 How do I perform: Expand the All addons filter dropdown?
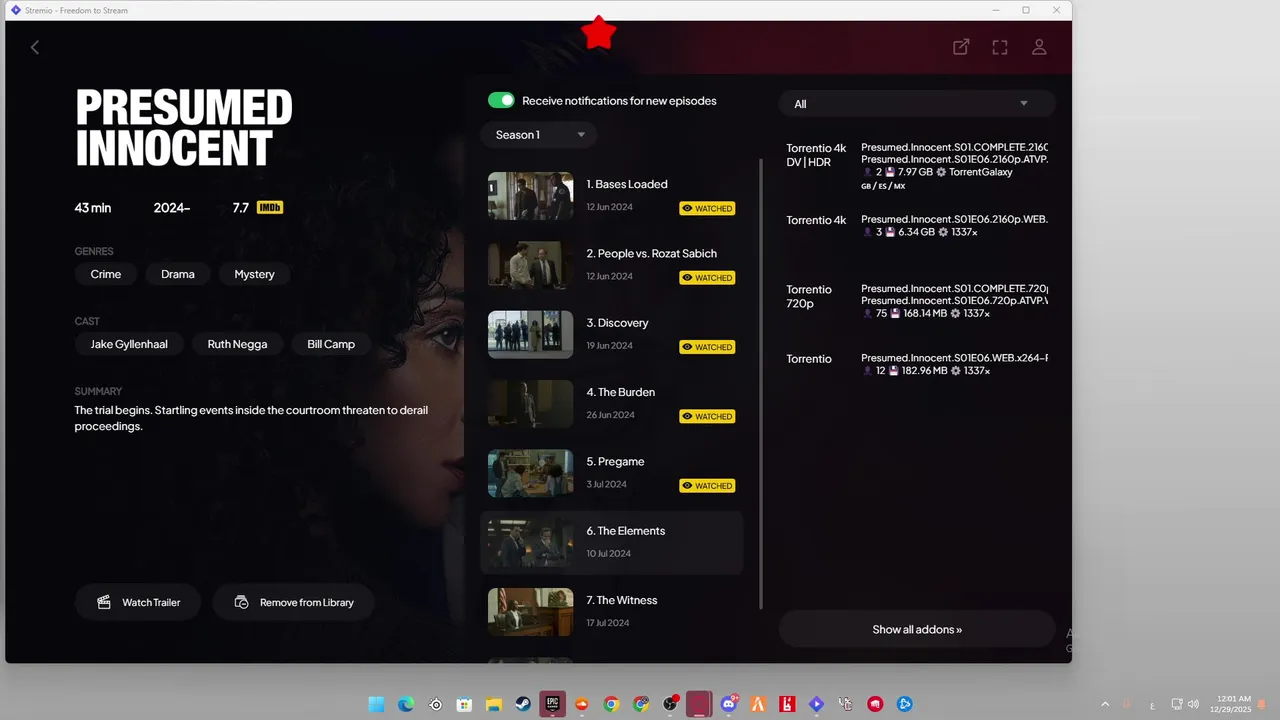coord(917,104)
